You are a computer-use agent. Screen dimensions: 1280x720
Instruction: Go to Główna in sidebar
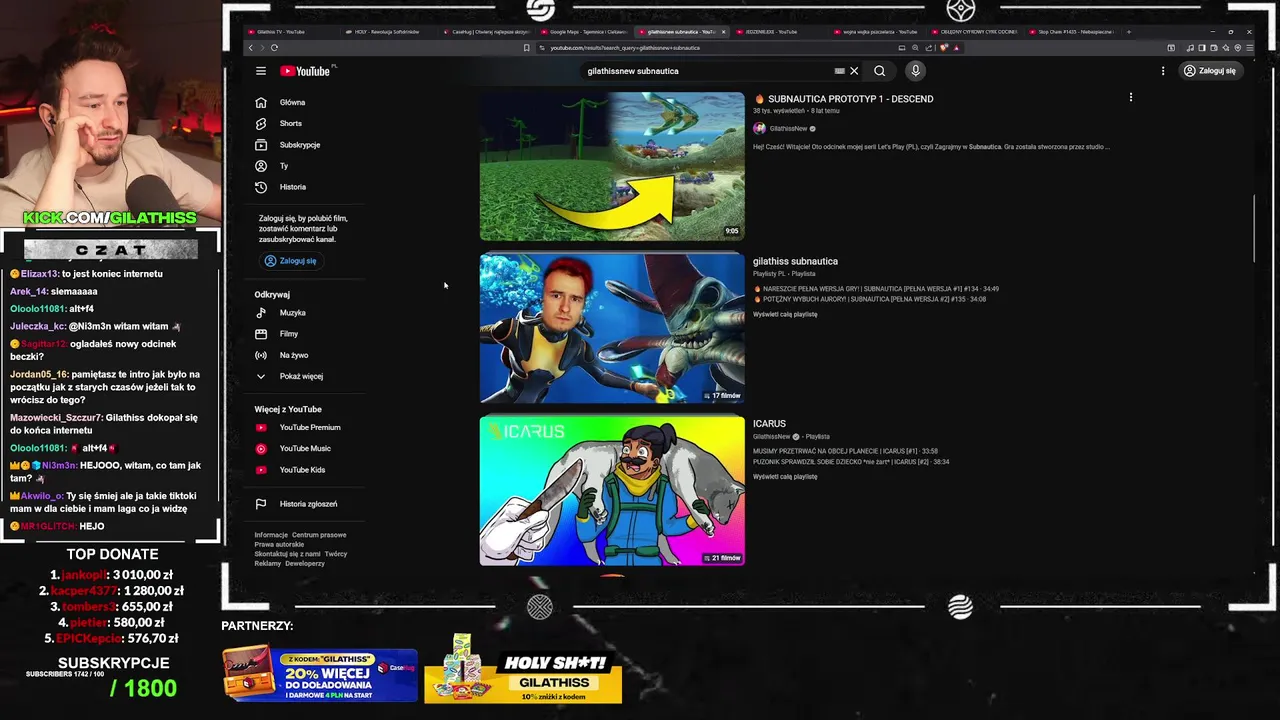(292, 102)
